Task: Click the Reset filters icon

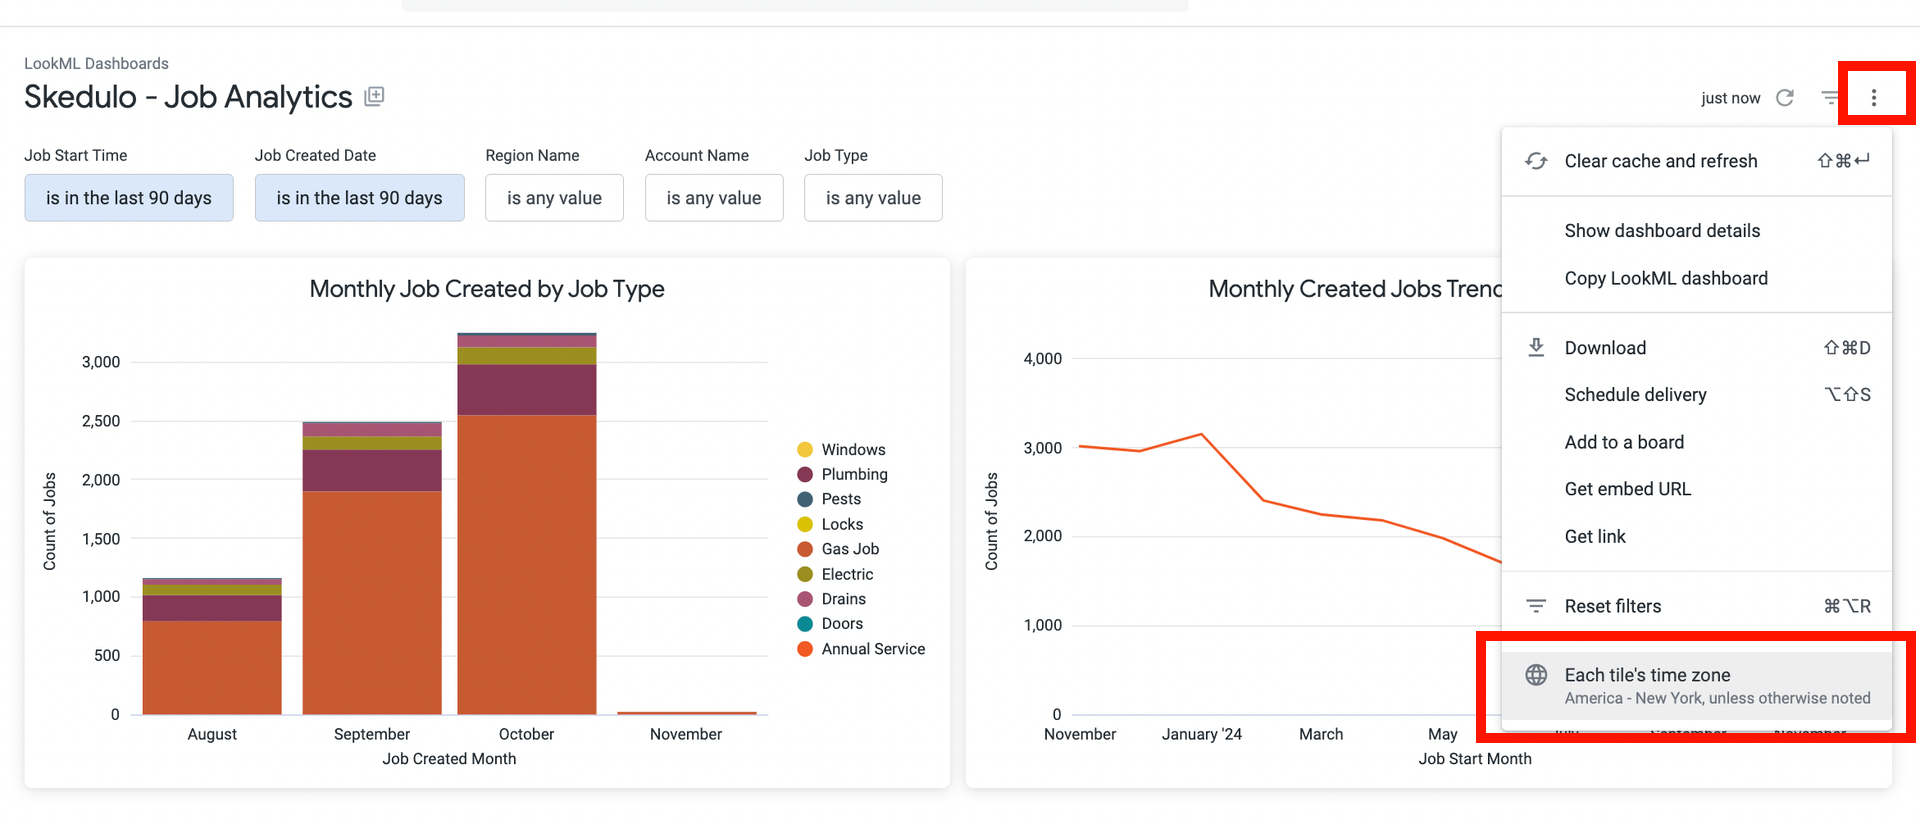Action: click(1536, 606)
